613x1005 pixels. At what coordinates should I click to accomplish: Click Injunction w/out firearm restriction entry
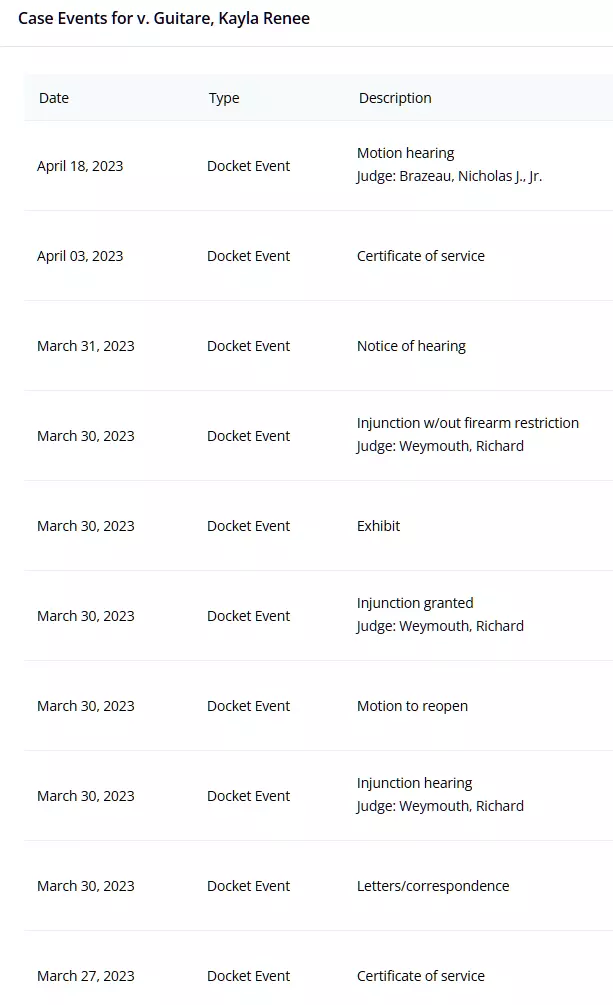coord(467,423)
